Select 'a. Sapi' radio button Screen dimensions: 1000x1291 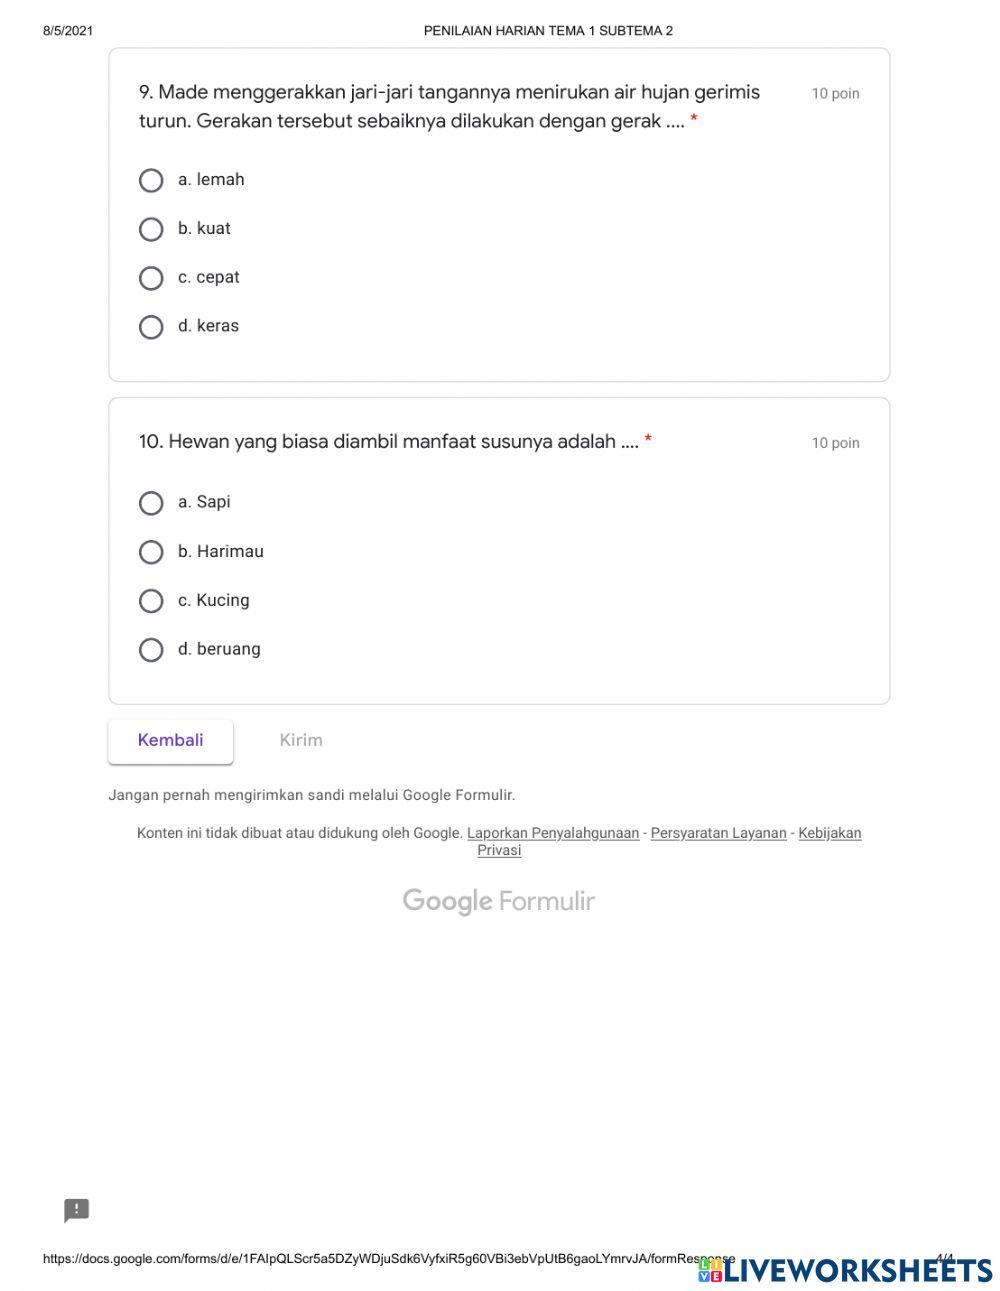(x=151, y=503)
